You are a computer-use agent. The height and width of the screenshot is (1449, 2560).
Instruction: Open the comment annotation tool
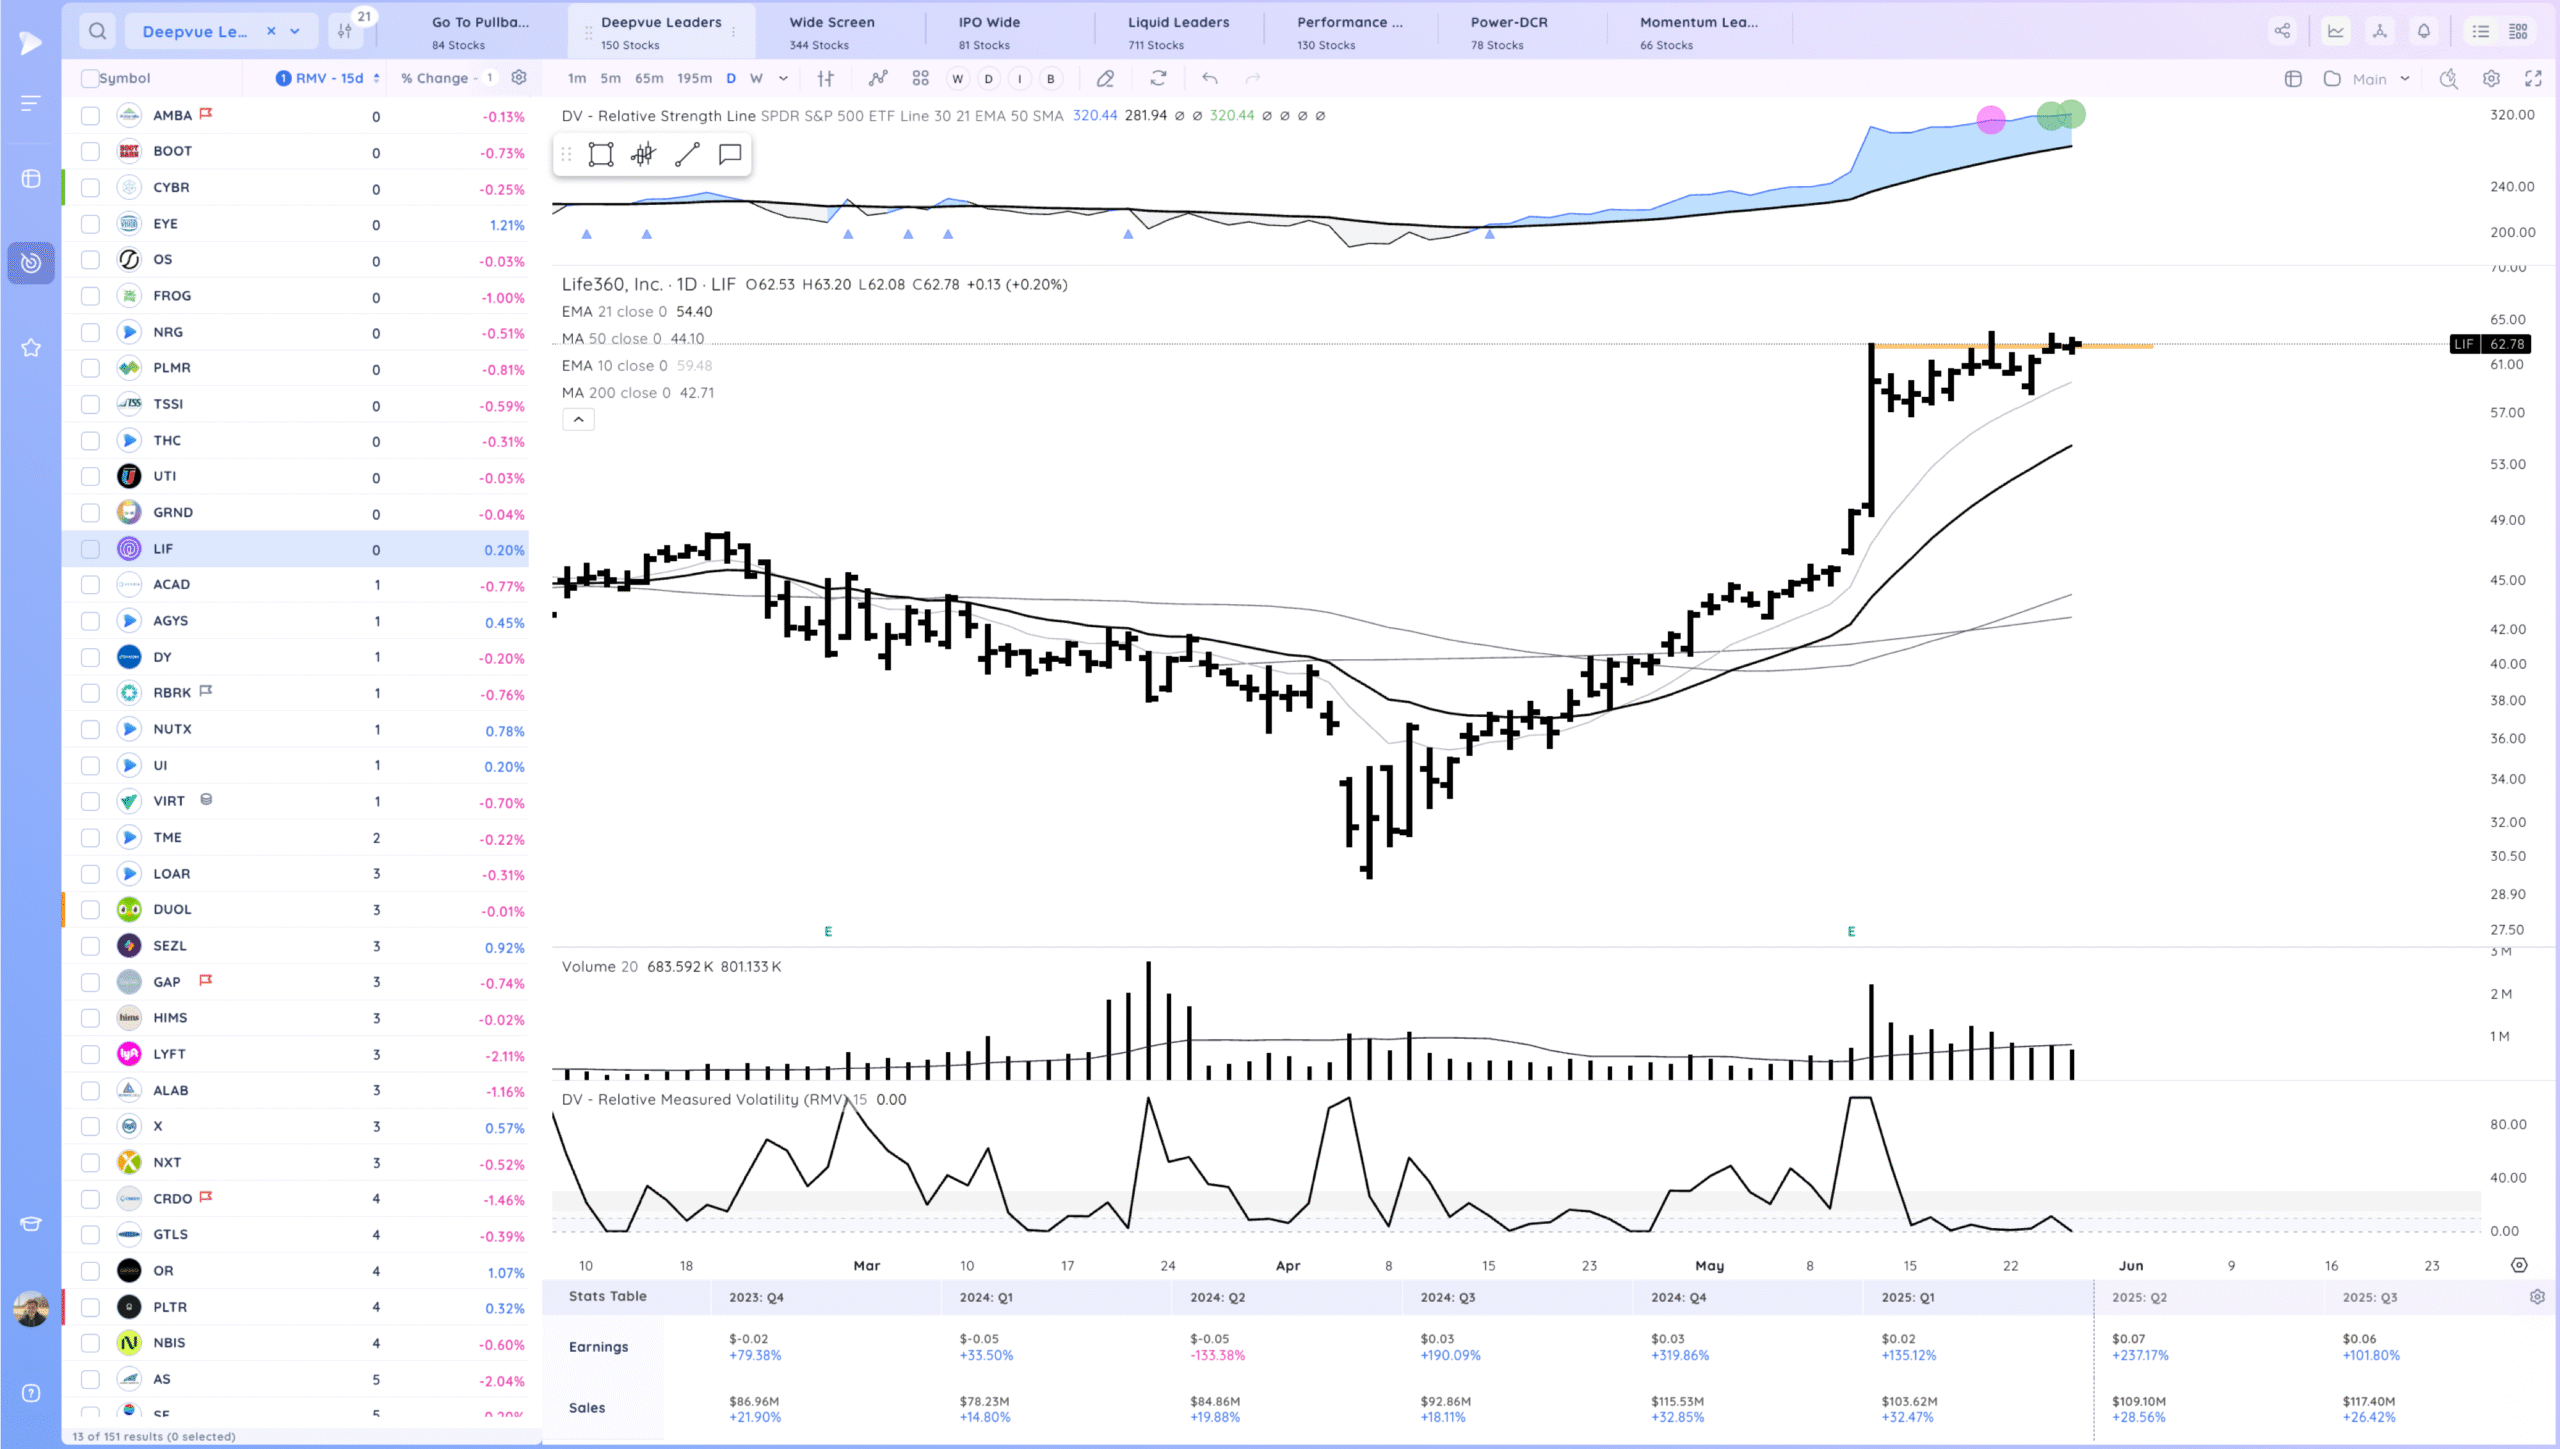coord(730,154)
